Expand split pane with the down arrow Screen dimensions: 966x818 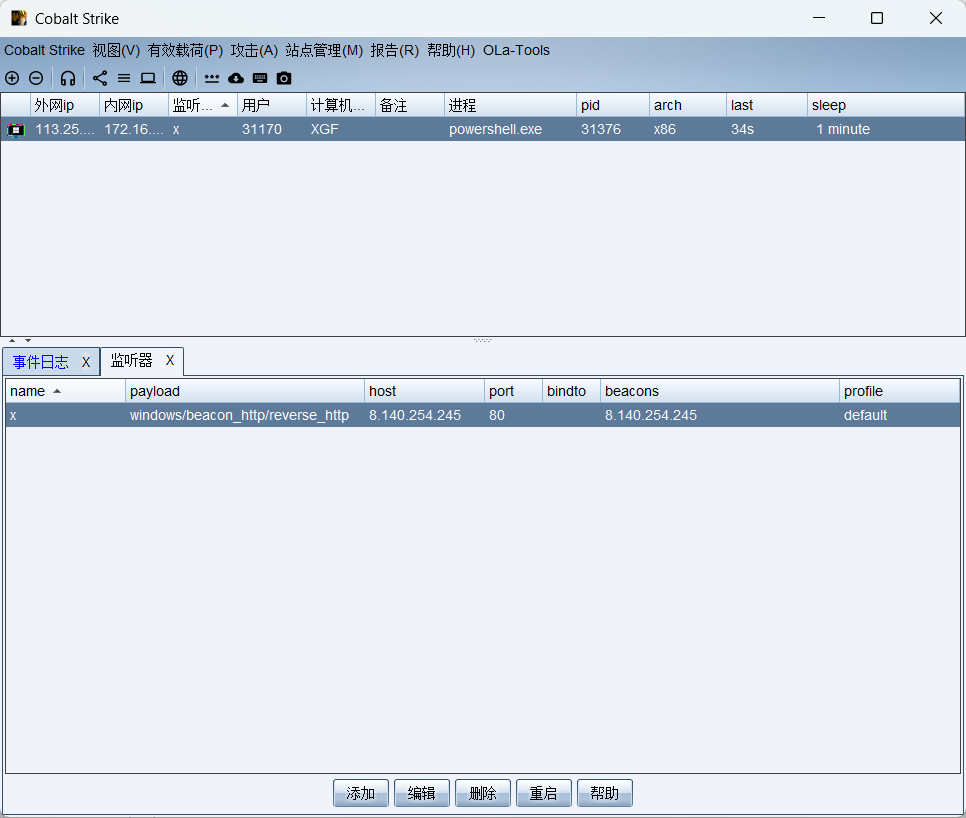pos(28,340)
